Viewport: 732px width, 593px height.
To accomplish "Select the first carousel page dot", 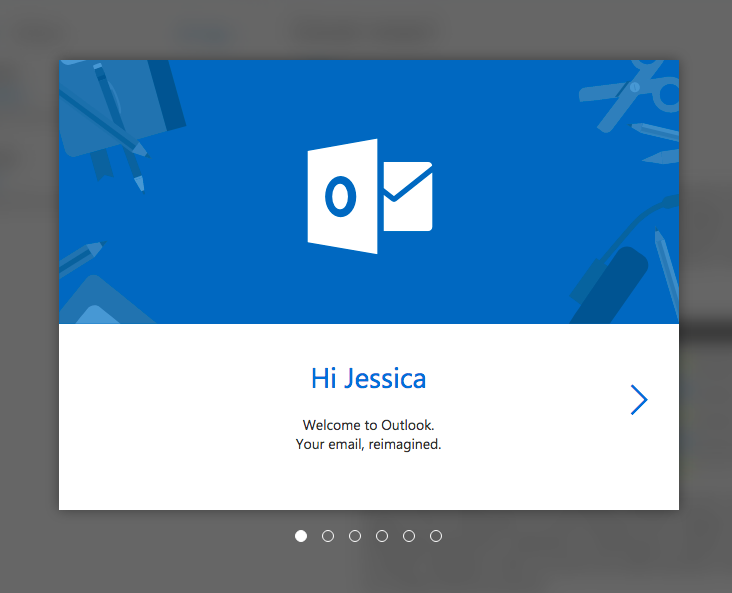I will click(301, 536).
